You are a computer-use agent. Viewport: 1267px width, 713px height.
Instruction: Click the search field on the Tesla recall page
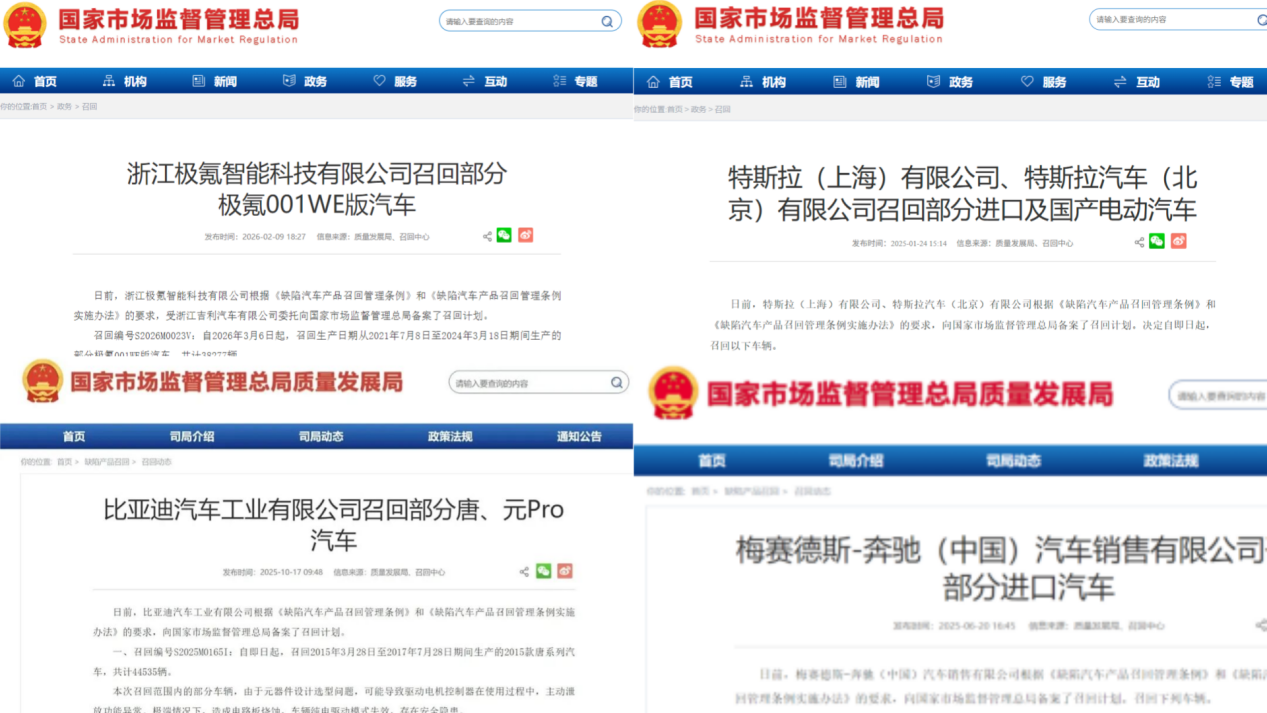(1178, 20)
